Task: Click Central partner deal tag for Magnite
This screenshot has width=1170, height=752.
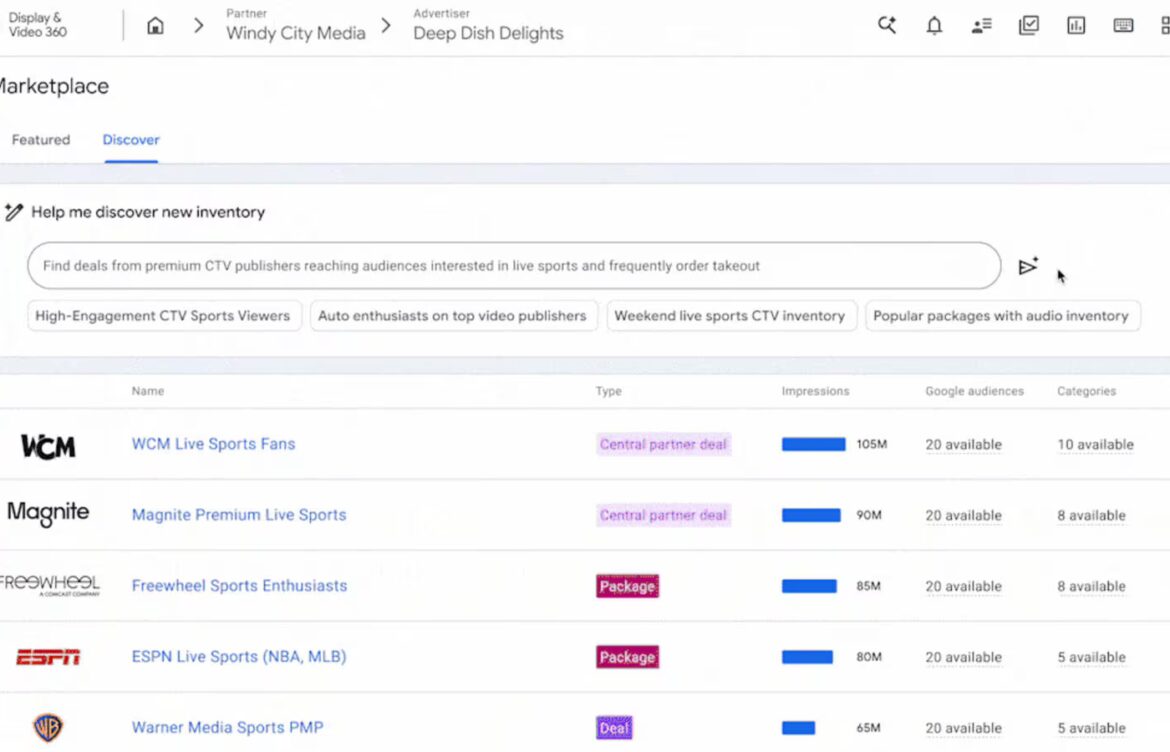Action: (663, 516)
